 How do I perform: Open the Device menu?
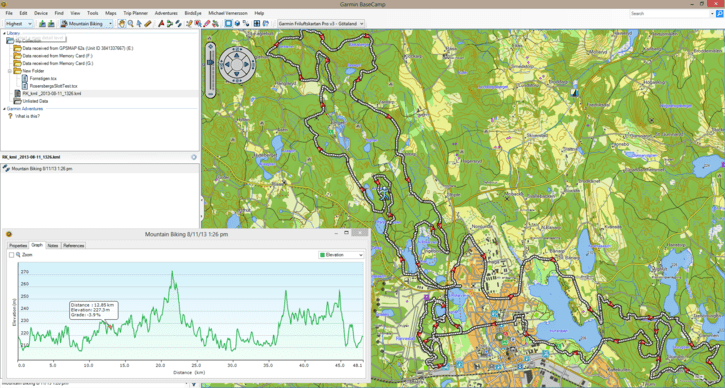(x=41, y=13)
